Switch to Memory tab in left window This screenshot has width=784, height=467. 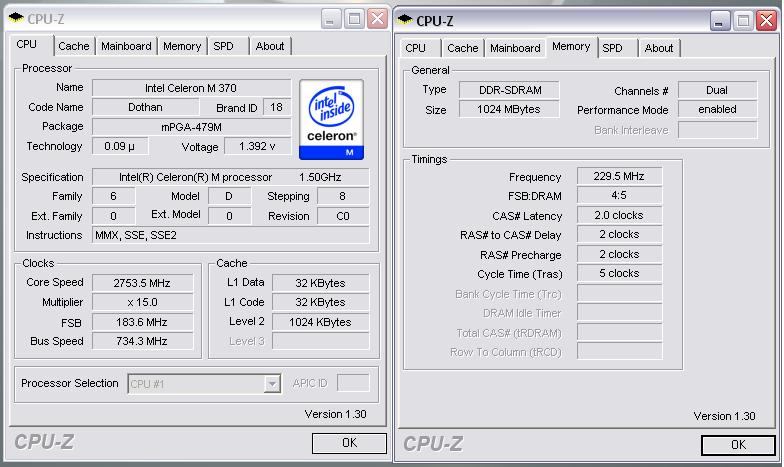pyautogui.click(x=182, y=46)
